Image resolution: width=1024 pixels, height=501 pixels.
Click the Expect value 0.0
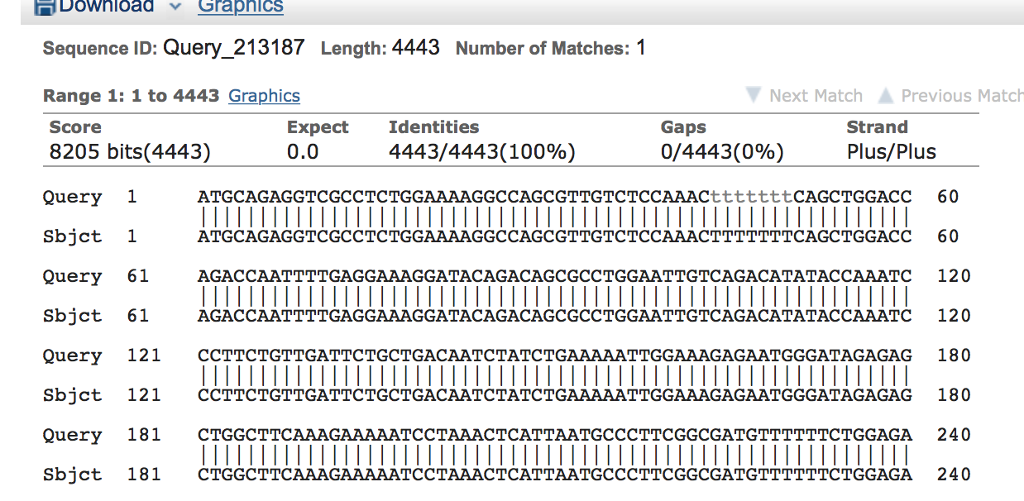click(302, 153)
